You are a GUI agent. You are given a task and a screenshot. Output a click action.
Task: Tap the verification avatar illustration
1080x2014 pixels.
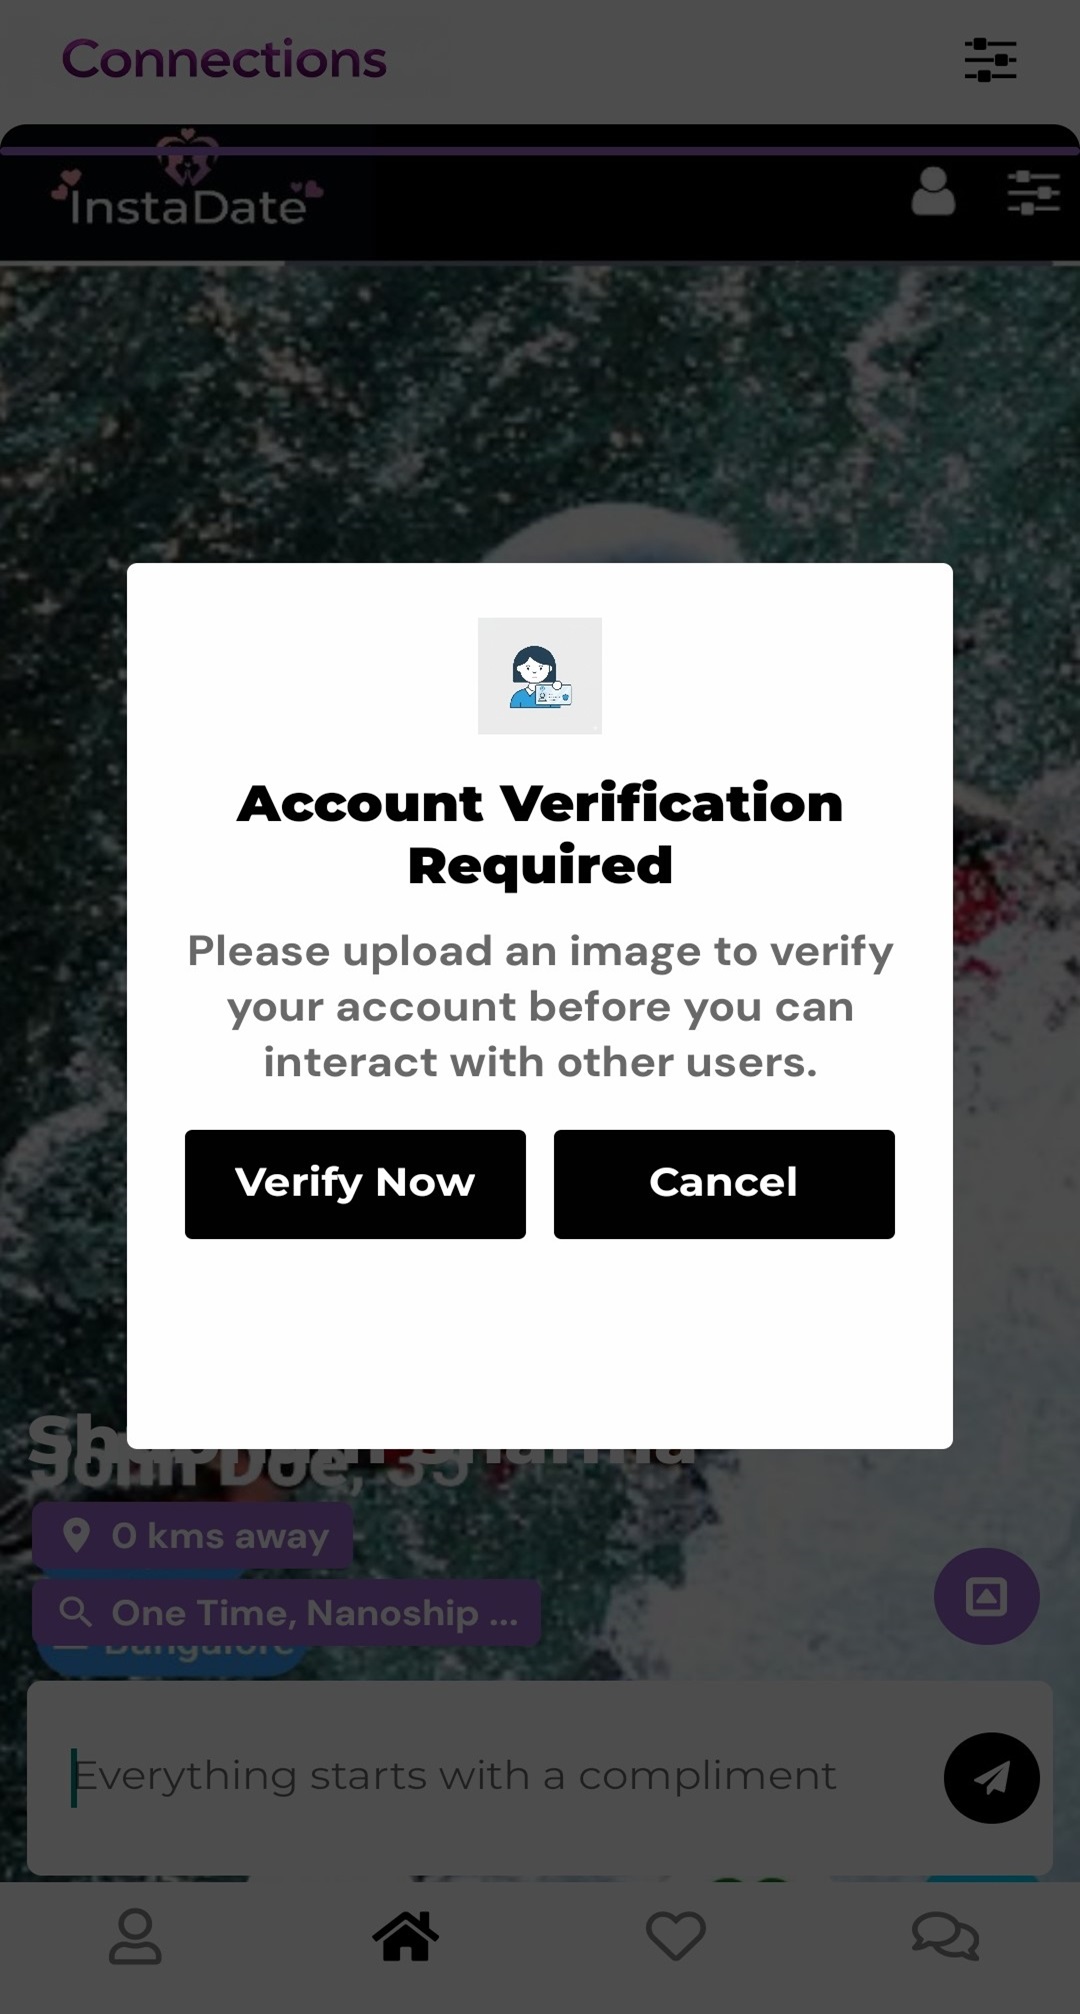pos(540,676)
